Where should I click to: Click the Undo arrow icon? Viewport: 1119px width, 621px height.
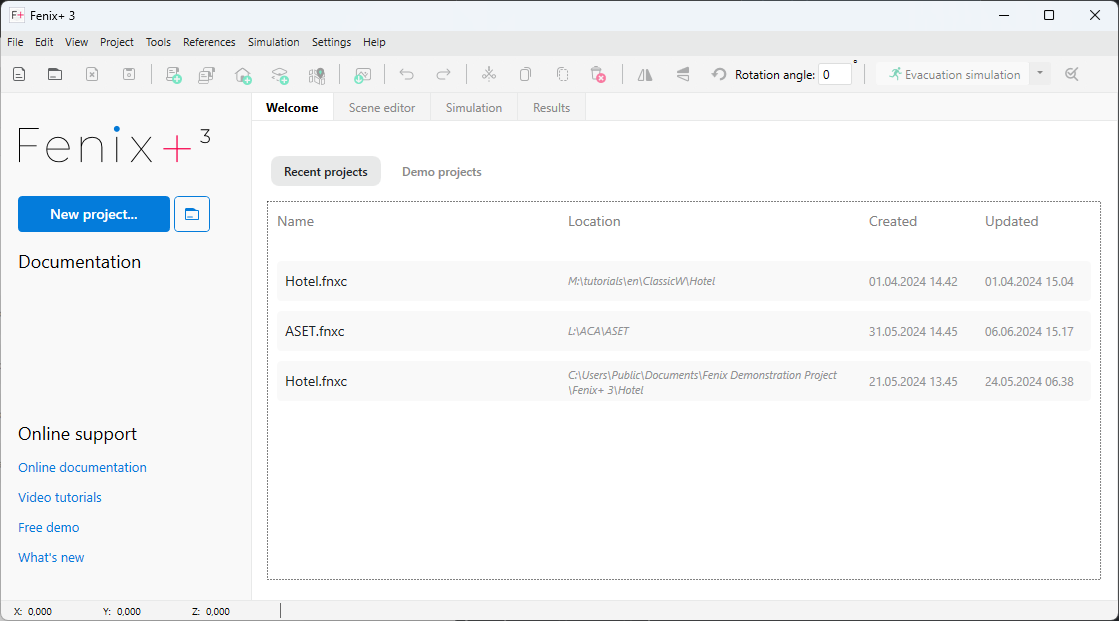[x=406, y=74]
